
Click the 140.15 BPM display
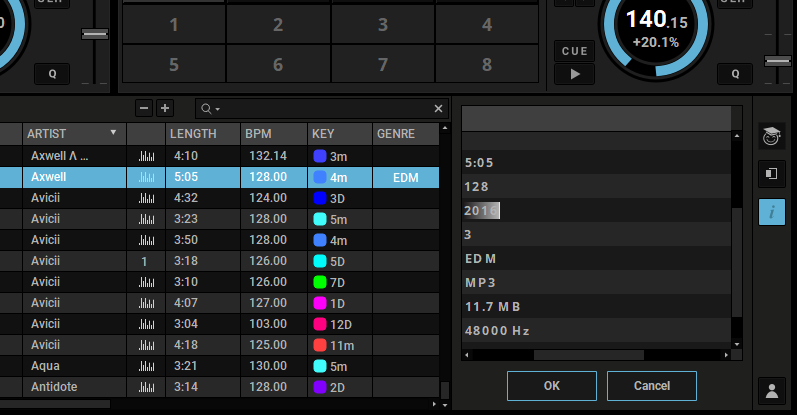click(x=656, y=20)
